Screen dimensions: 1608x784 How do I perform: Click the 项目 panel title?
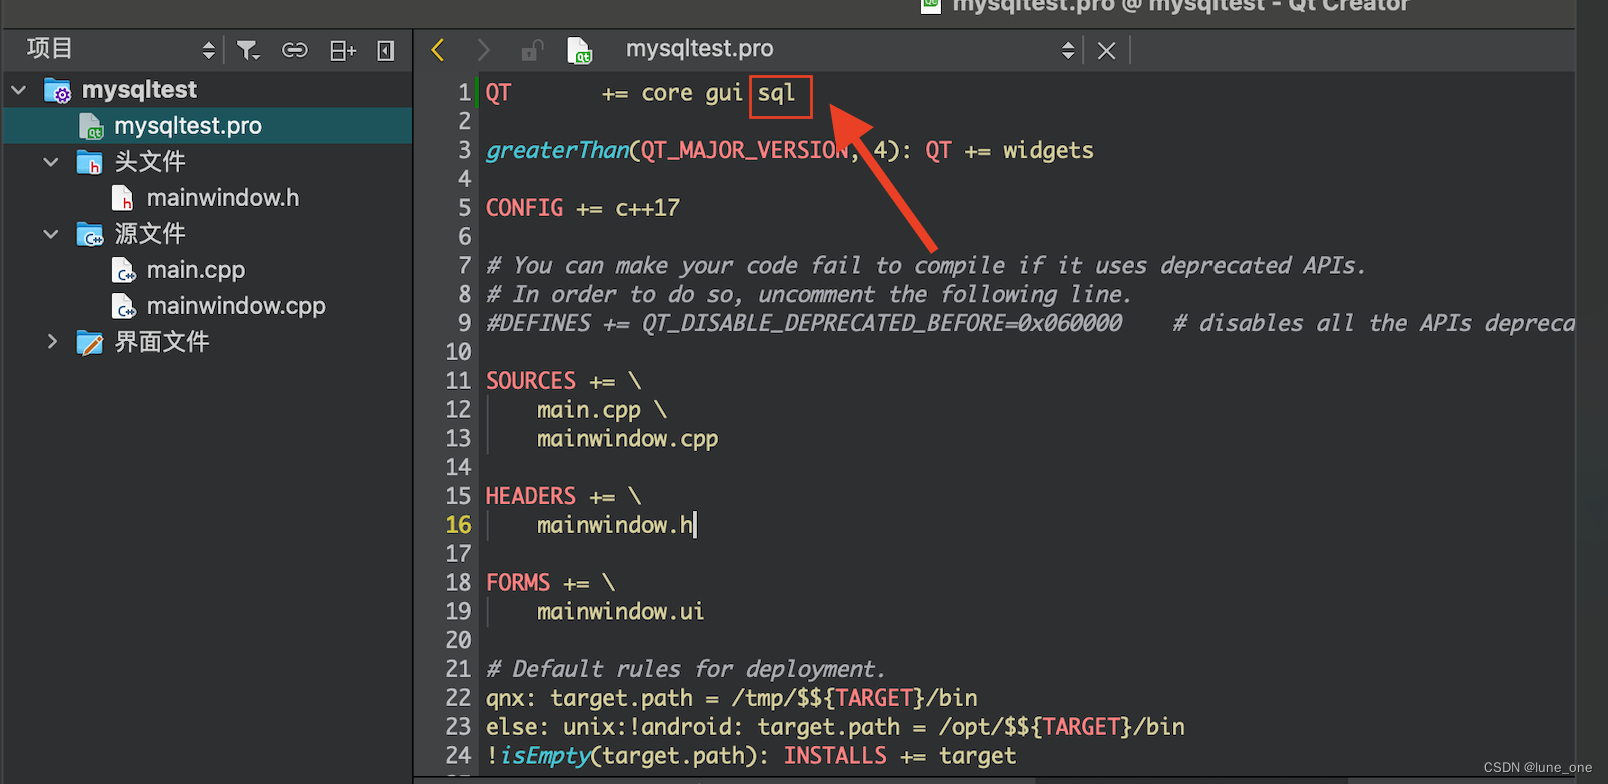(49, 49)
